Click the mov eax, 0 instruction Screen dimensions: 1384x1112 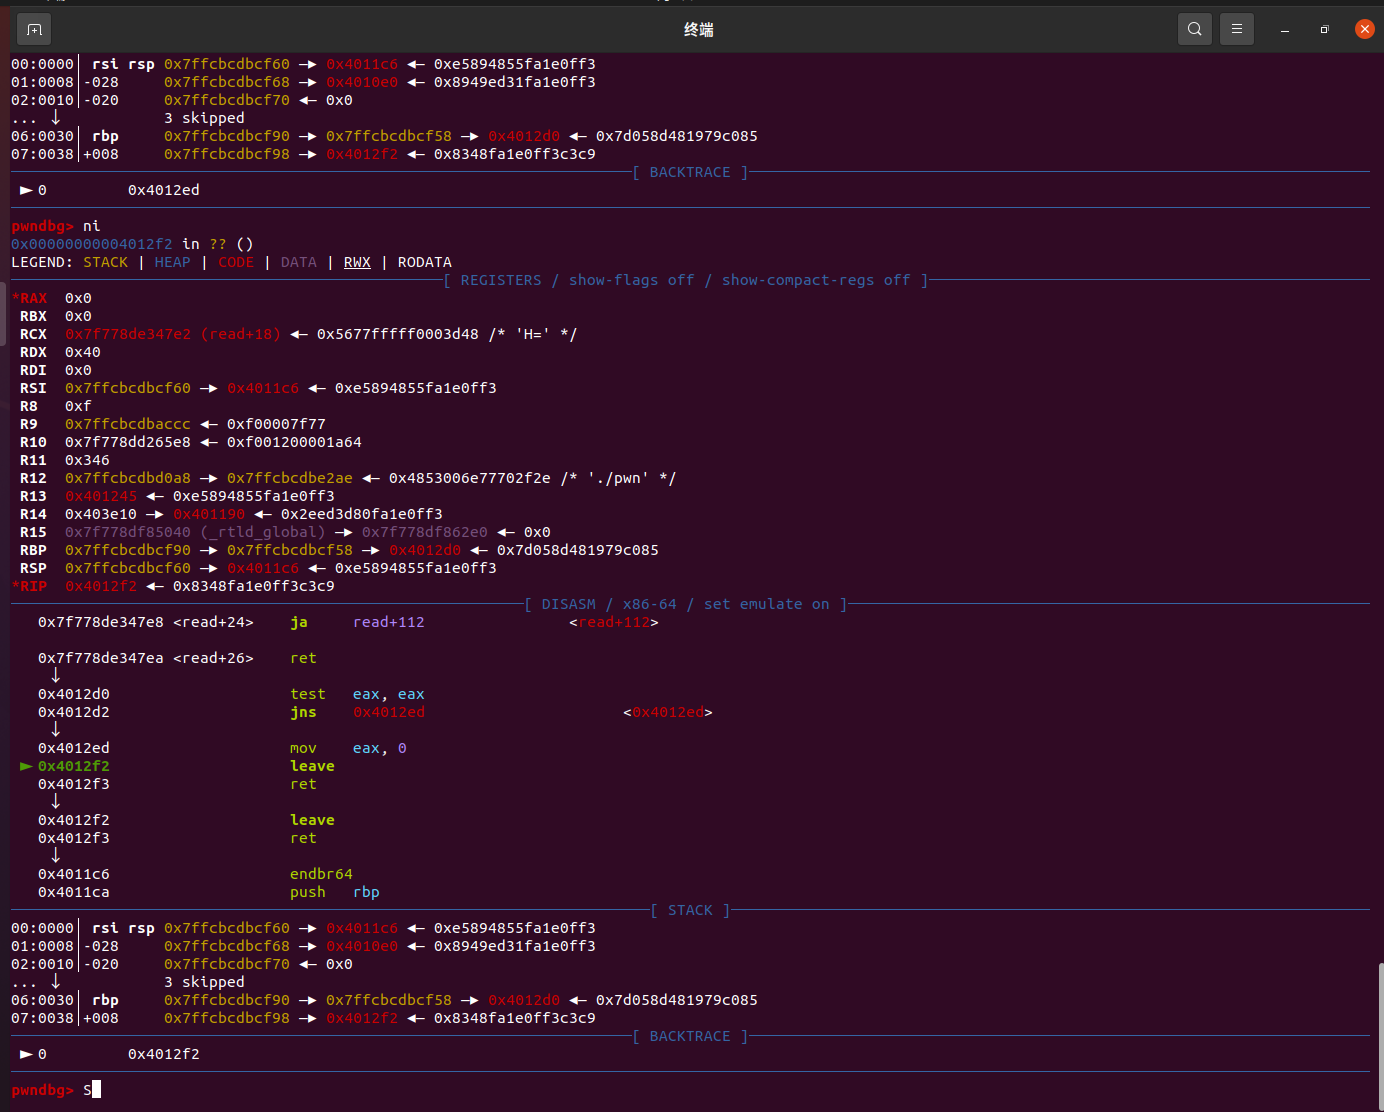pyautogui.click(x=348, y=748)
